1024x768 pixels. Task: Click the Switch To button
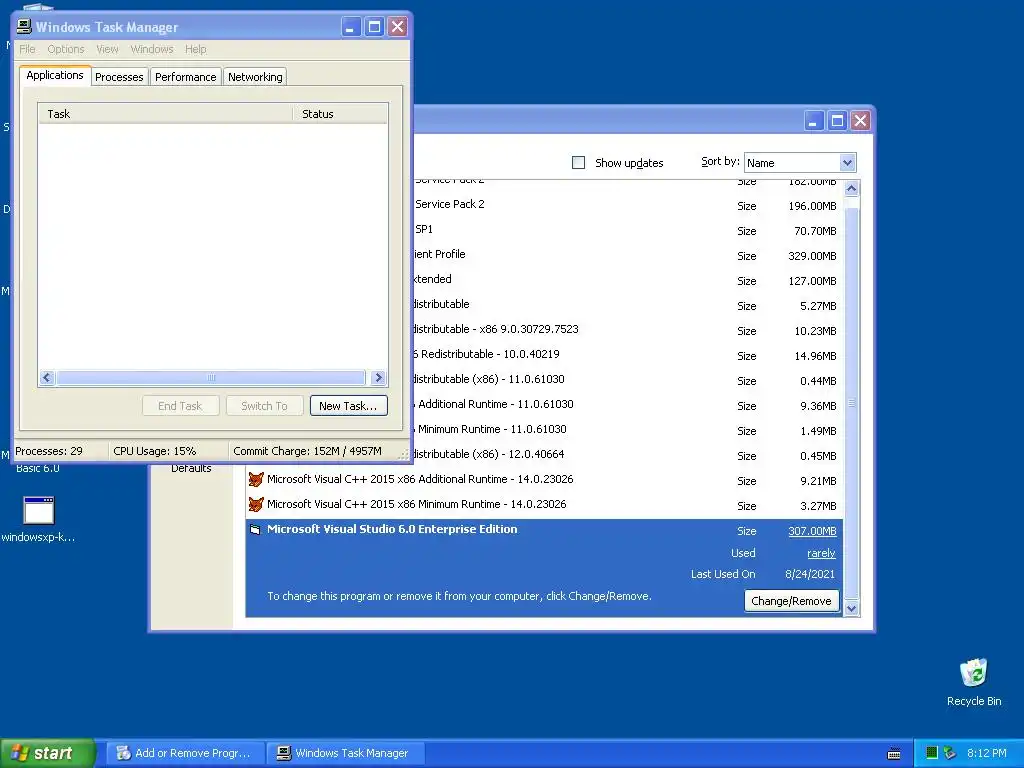(x=264, y=406)
